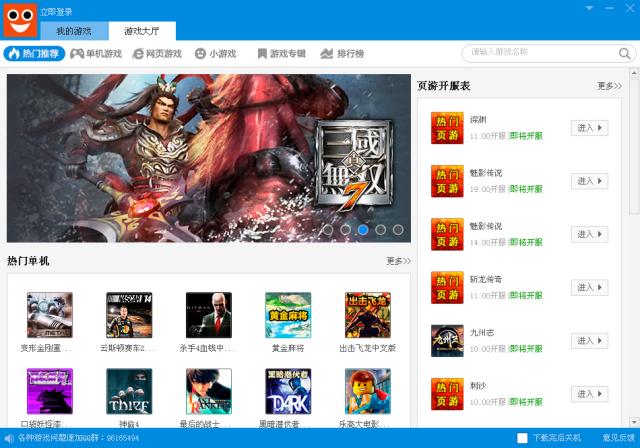Open the 变形金刚 game cover icon
640x448 pixels.
tap(50, 315)
